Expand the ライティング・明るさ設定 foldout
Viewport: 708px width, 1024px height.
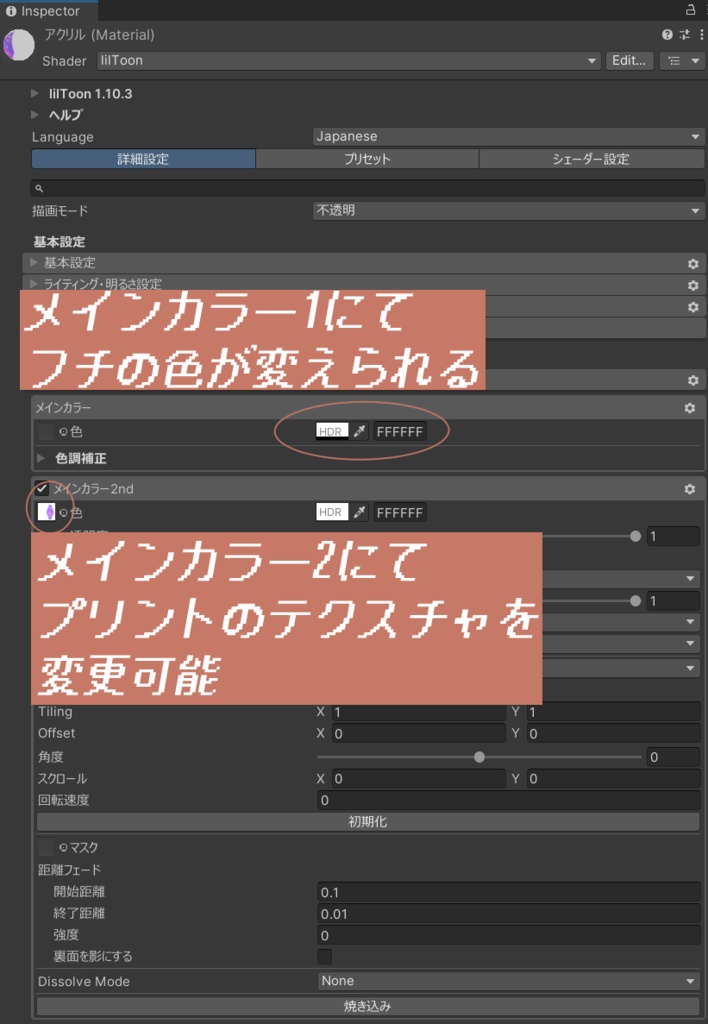click(34, 283)
